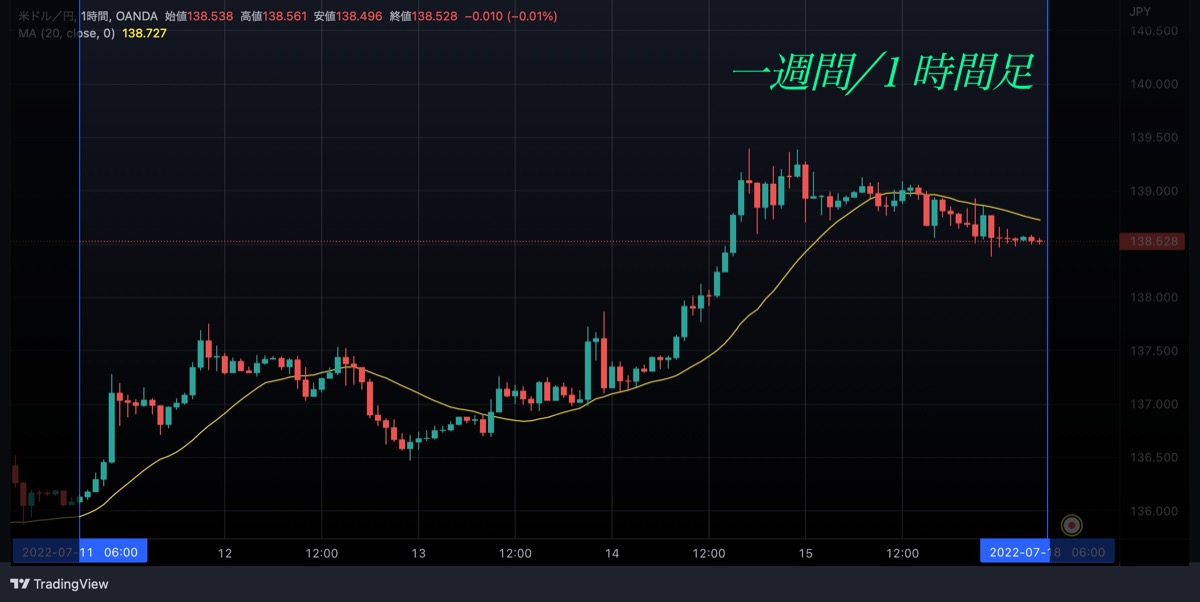The width and height of the screenshot is (1200, 602).
Task: Click the blue 2022-07-11 06:00 time label
Action: click(x=80, y=551)
